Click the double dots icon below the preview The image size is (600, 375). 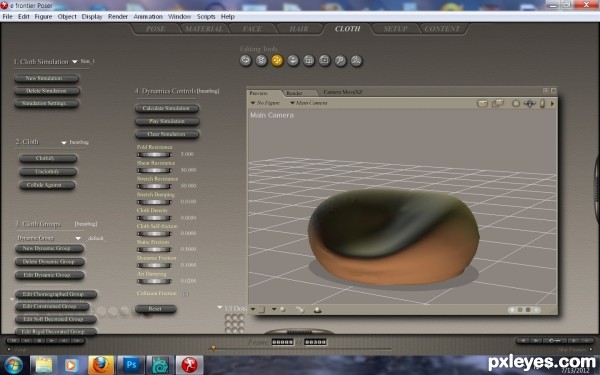[300, 310]
